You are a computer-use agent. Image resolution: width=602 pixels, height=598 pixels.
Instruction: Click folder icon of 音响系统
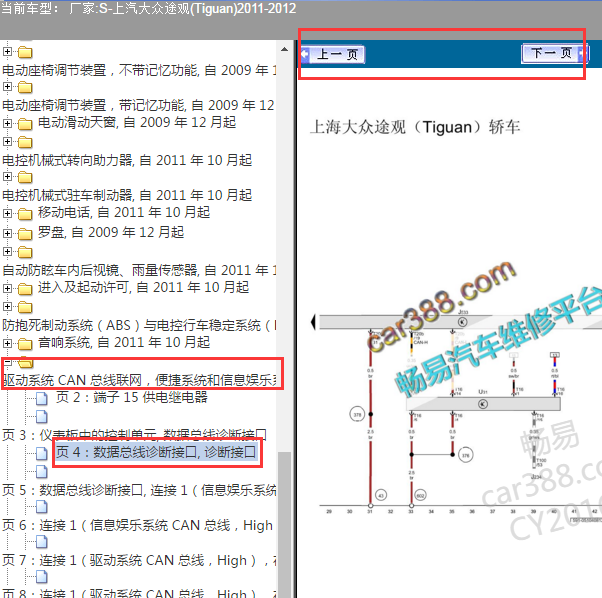point(25,344)
